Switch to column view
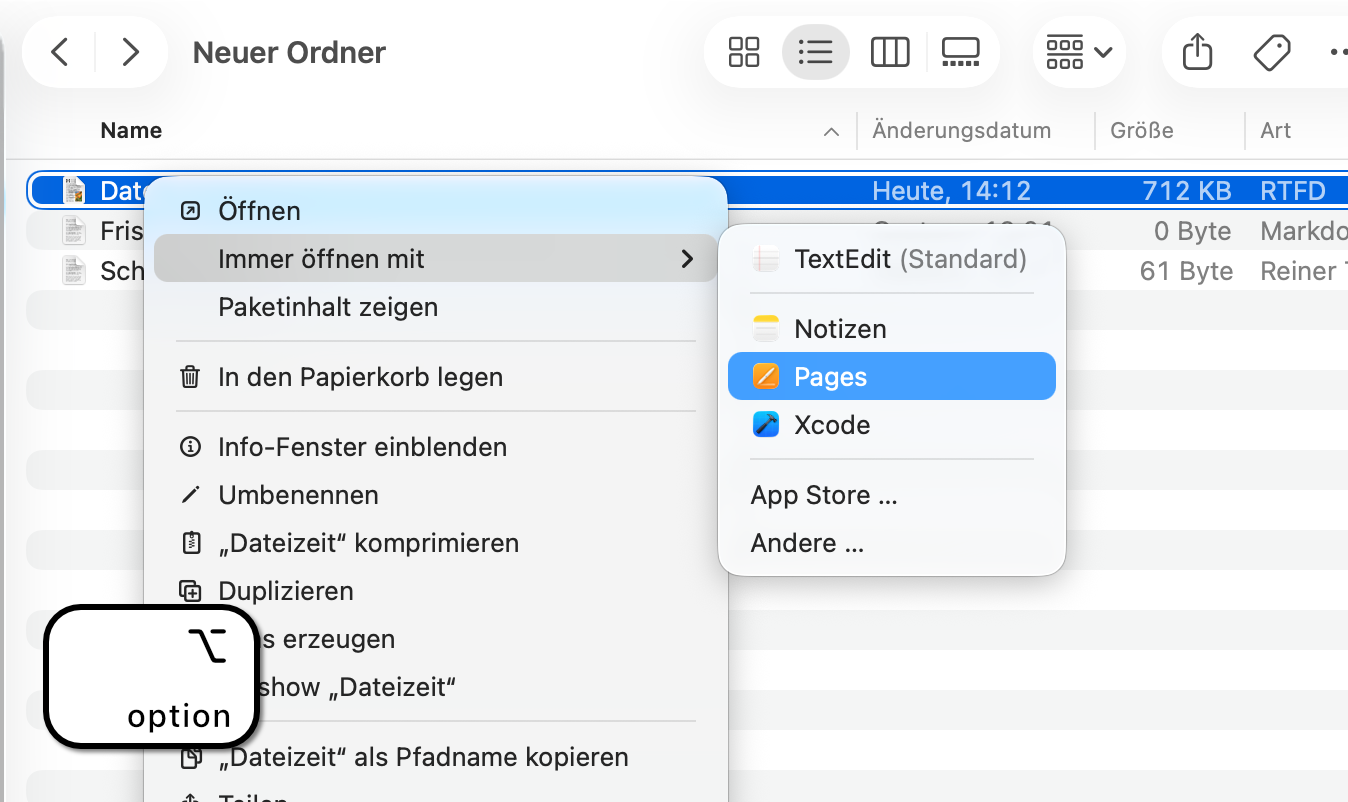Image resolution: width=1348 pixels, height=802 pixels. pyautogui.click(x=889, y=52)
